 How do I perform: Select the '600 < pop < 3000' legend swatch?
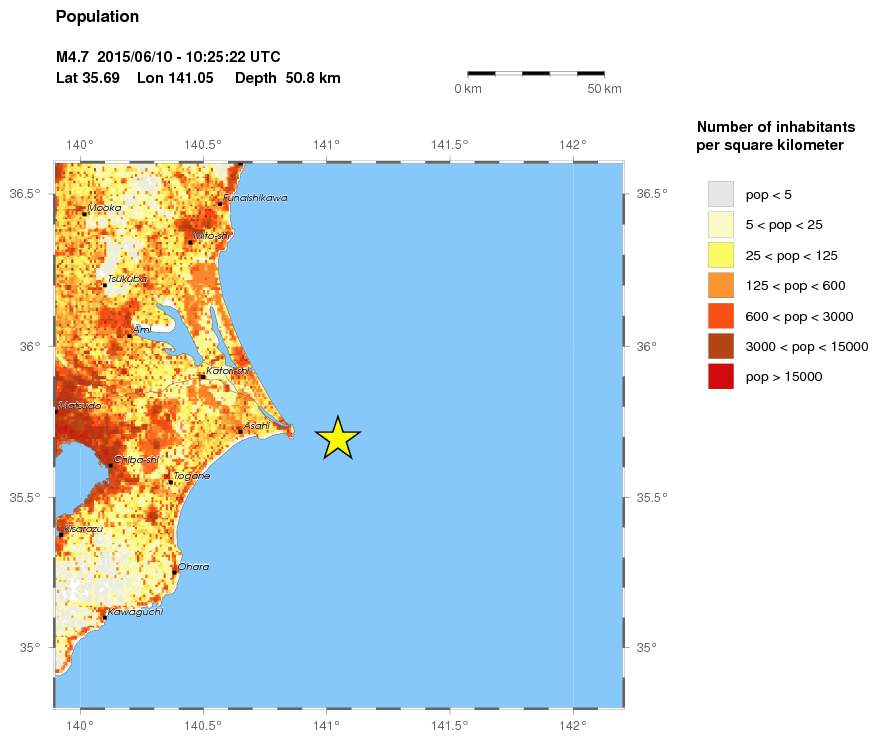(x=720, y=316)
